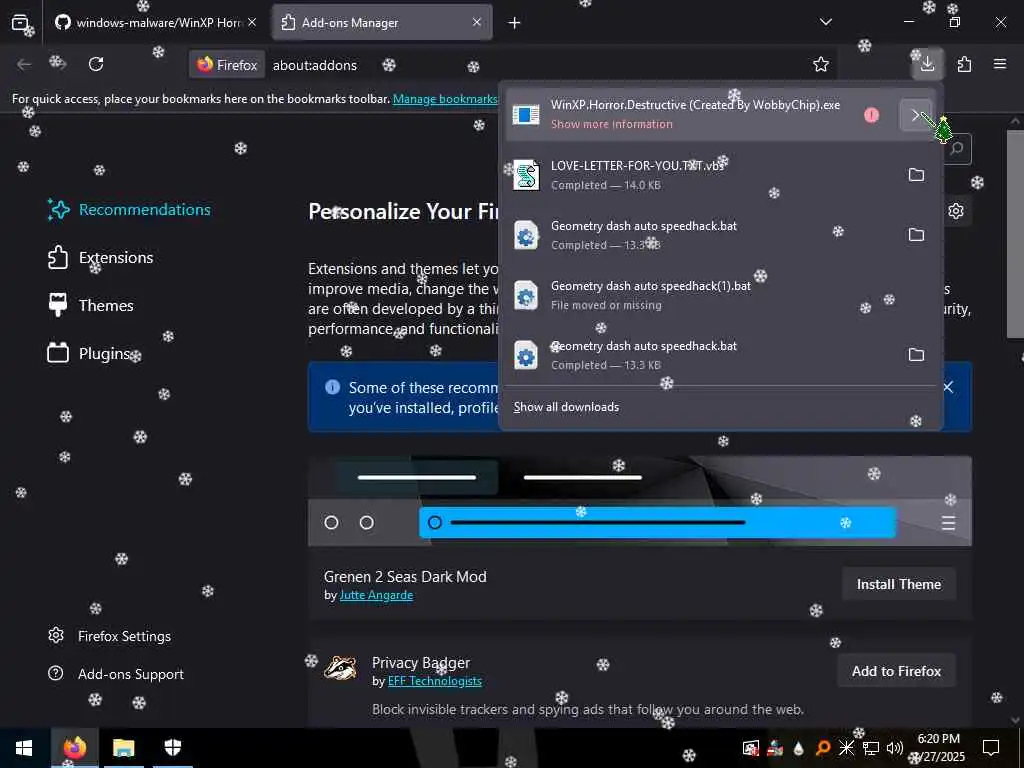This screenshot has width=1024, height=768.
Task: Reload the current page
Action: (96, 64)
